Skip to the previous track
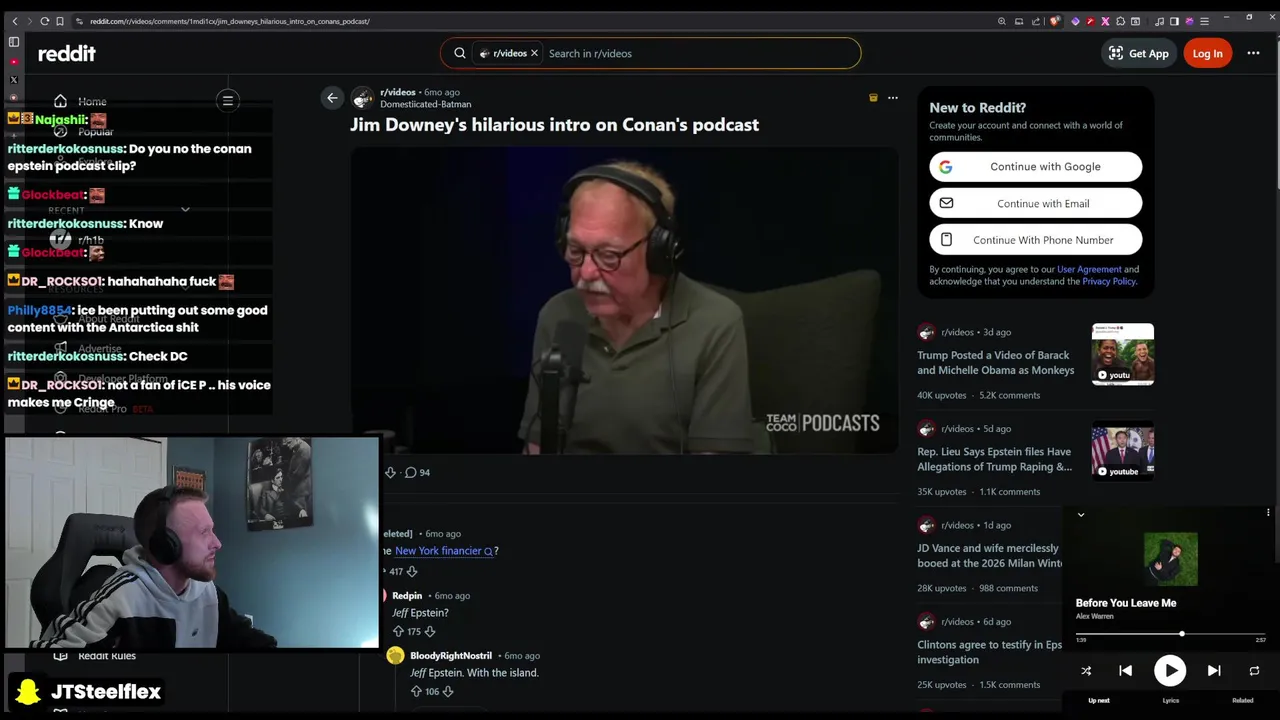The image size is (1280, 720). (1125, 671)
